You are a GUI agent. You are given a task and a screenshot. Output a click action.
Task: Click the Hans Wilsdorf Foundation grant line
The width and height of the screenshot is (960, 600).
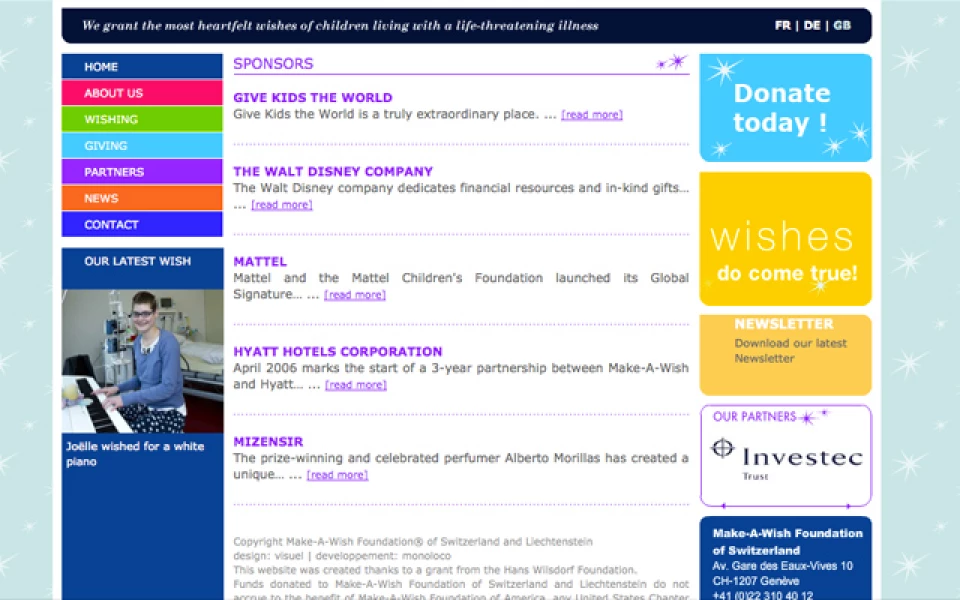click(x=435, y=569)
